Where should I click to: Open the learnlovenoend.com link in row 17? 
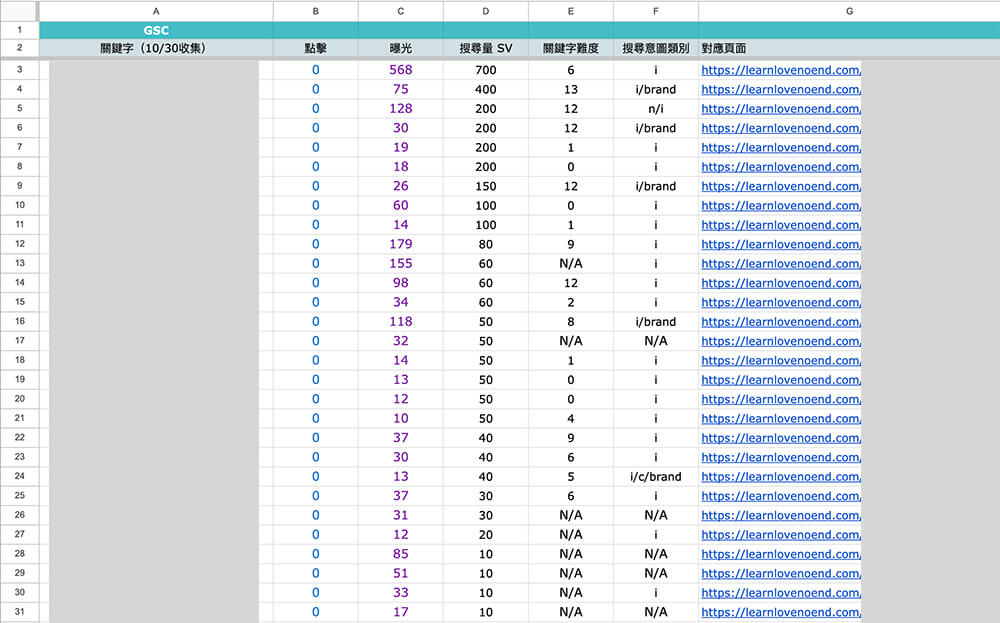tap(781, 341)
